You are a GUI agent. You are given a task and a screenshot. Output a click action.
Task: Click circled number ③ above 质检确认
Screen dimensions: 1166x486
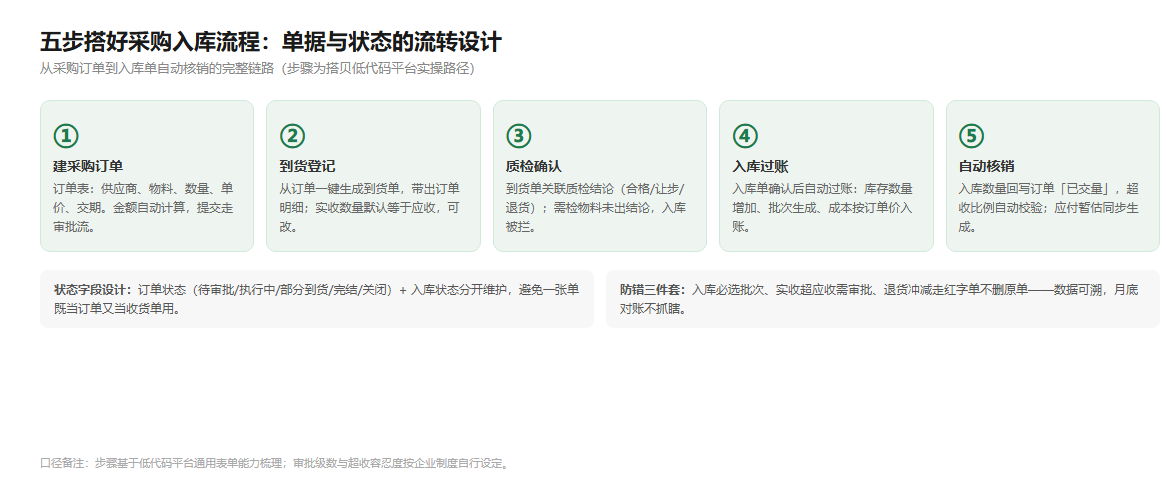[519, 136]
